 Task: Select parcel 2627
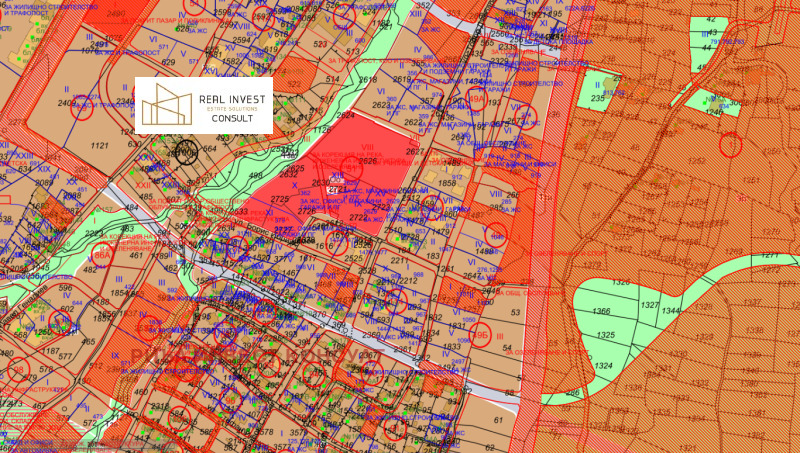tap(415, 152)
